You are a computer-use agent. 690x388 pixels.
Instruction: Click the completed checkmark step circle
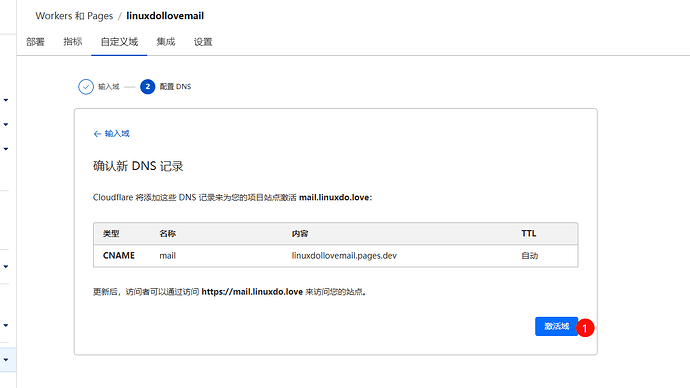(86, 87)
